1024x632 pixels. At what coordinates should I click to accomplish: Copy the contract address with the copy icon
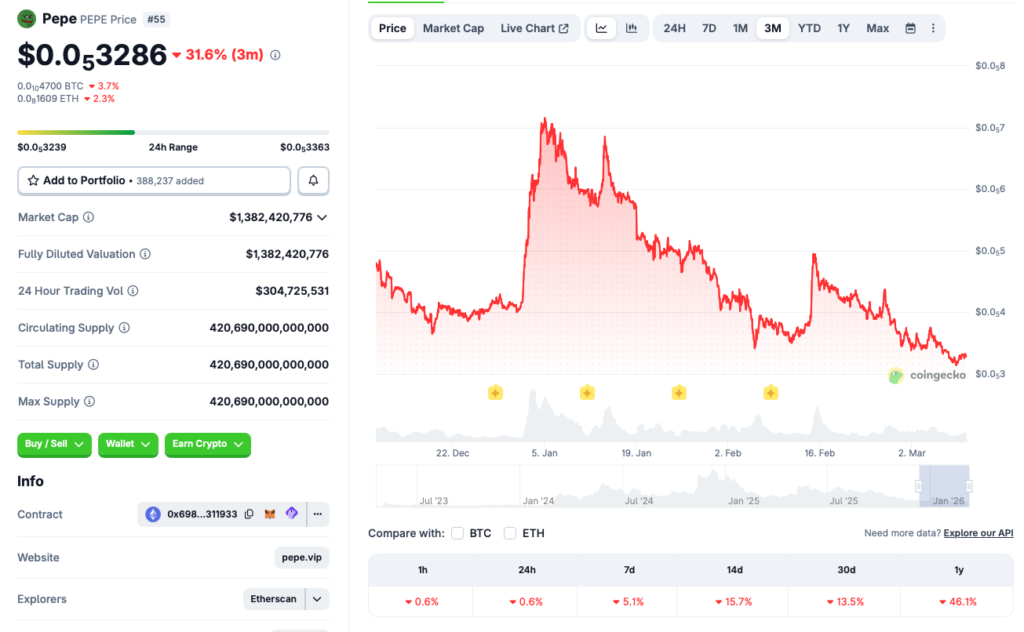point(249,514)
